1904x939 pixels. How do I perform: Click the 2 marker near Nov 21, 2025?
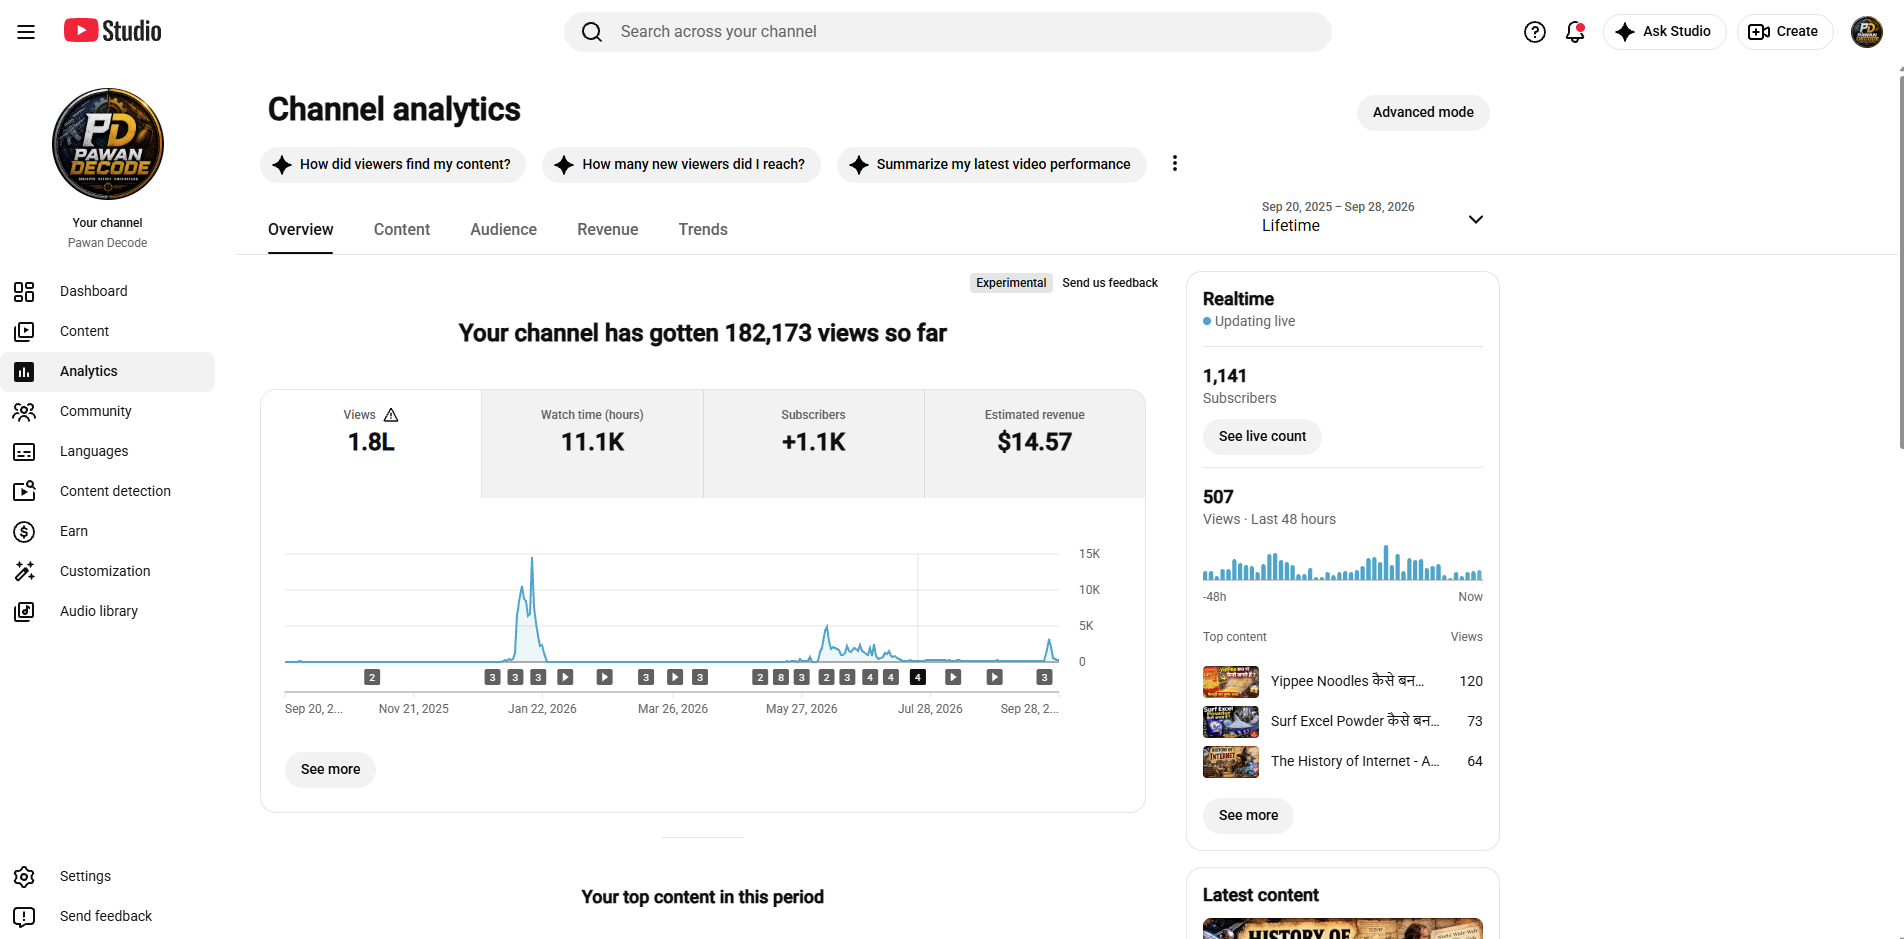[x=372, y=677]
